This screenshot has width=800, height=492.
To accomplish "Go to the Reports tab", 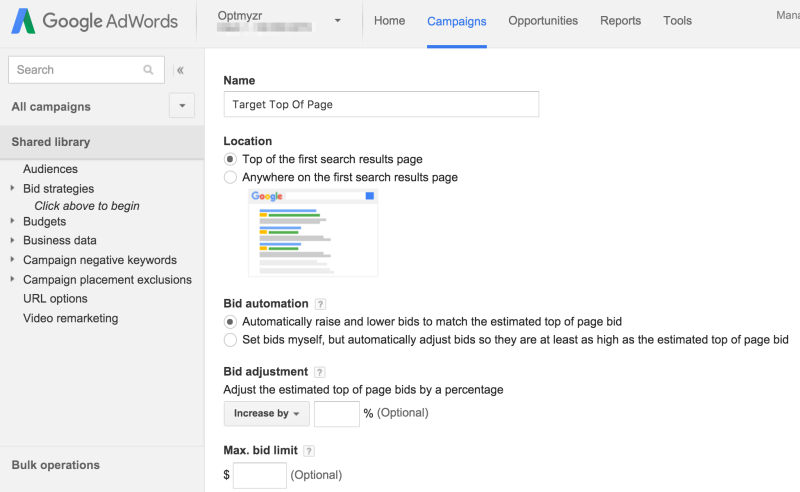I will coord(620,21).
